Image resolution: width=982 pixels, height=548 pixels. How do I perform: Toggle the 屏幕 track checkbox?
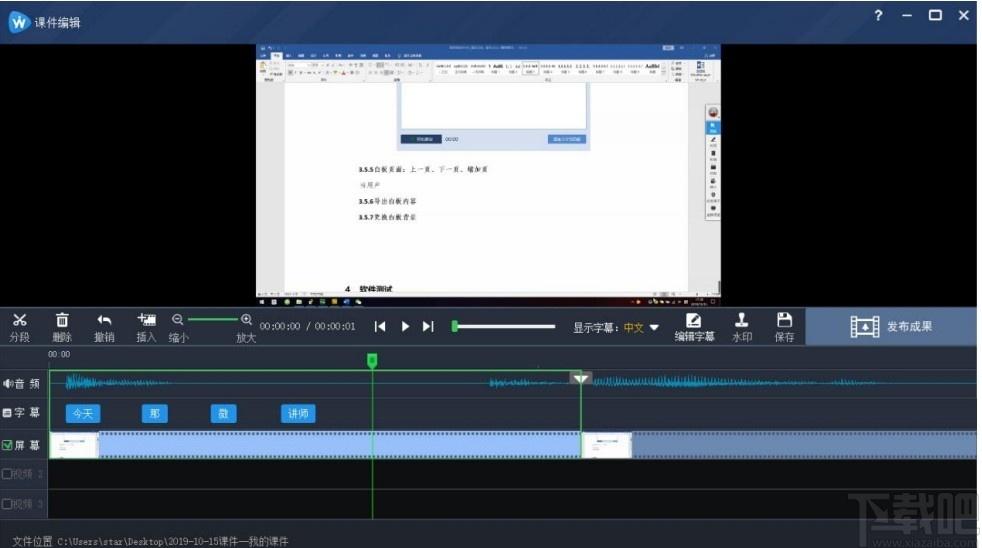click(8, 445)
